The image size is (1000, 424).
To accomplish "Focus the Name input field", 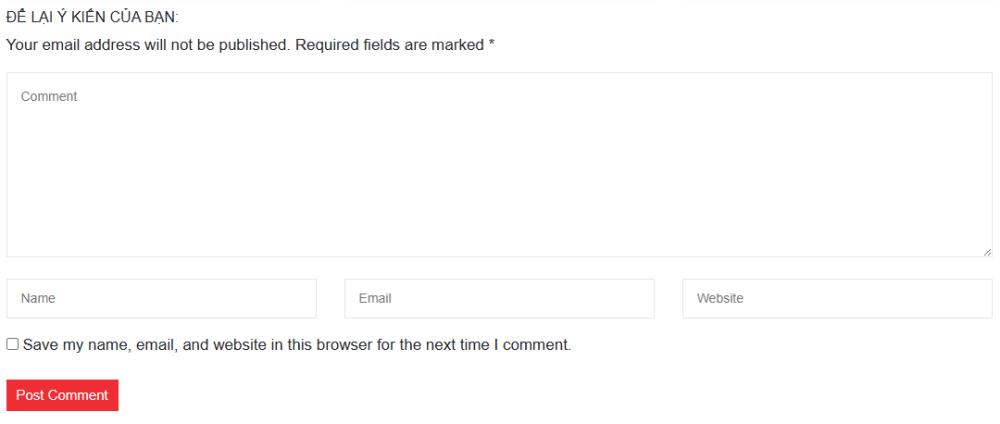I will (x=161, y=298).
